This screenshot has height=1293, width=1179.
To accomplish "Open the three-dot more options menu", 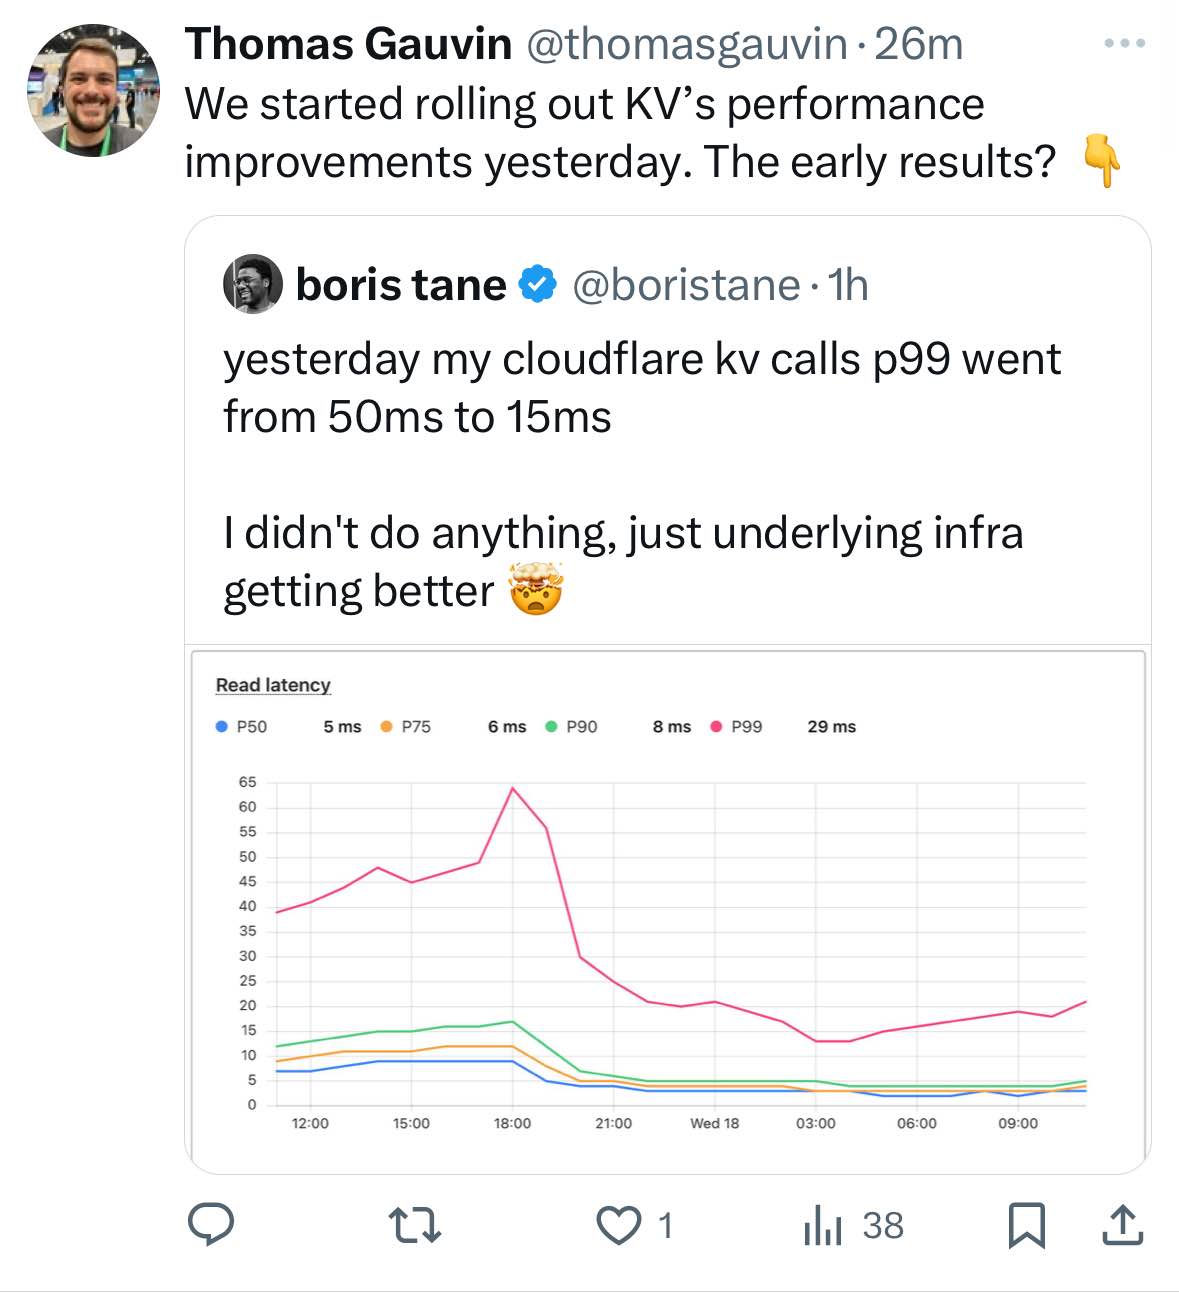I will click(1124, 44).
